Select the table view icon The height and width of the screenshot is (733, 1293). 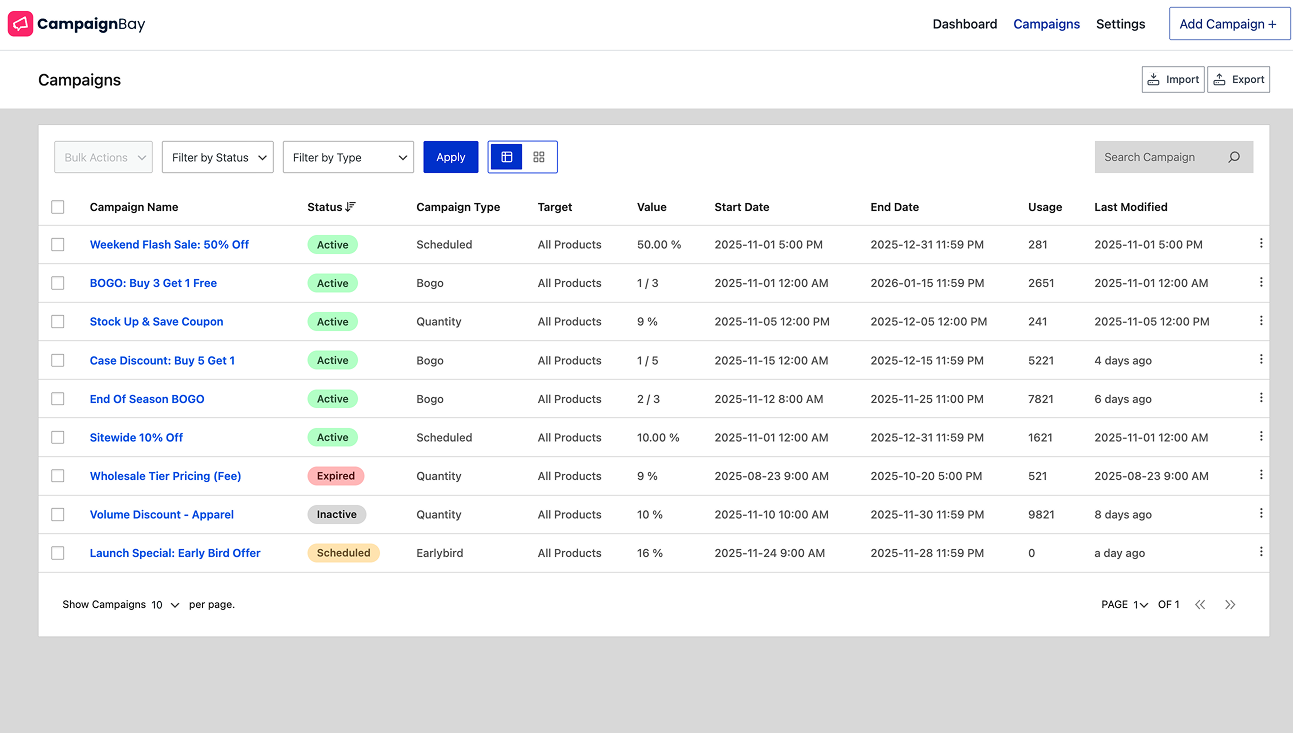[507, 157]
